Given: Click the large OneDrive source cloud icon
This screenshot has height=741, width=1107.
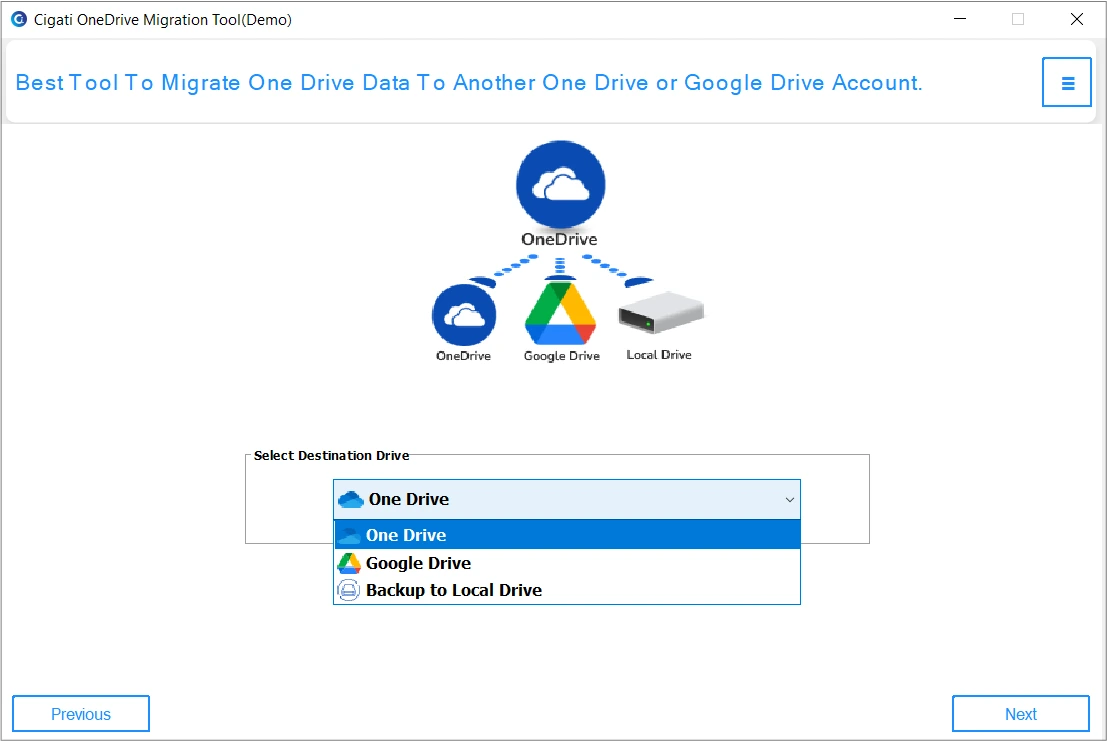Looking at the screenshot, I should [560, 185].
